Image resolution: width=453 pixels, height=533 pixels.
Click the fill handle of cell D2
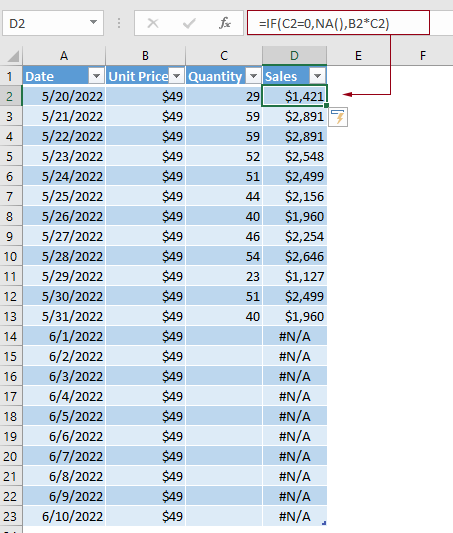[326, 106]
